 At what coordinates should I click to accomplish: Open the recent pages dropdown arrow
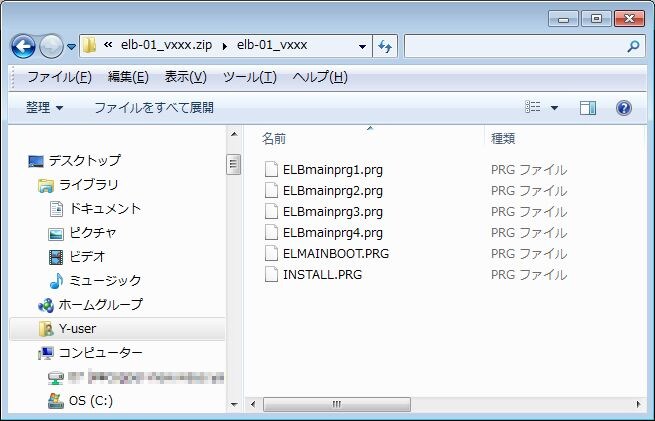[72, 46]
